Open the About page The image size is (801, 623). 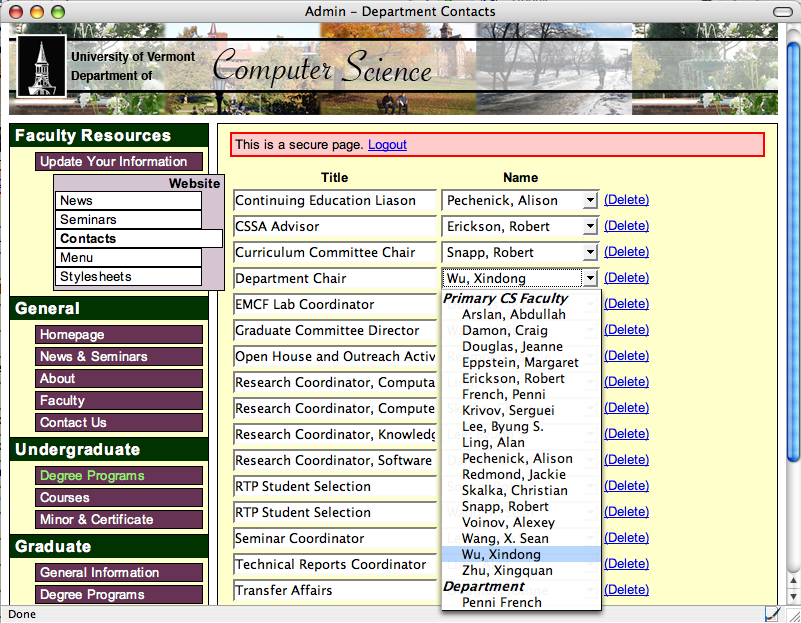click(x=119, y=378)
